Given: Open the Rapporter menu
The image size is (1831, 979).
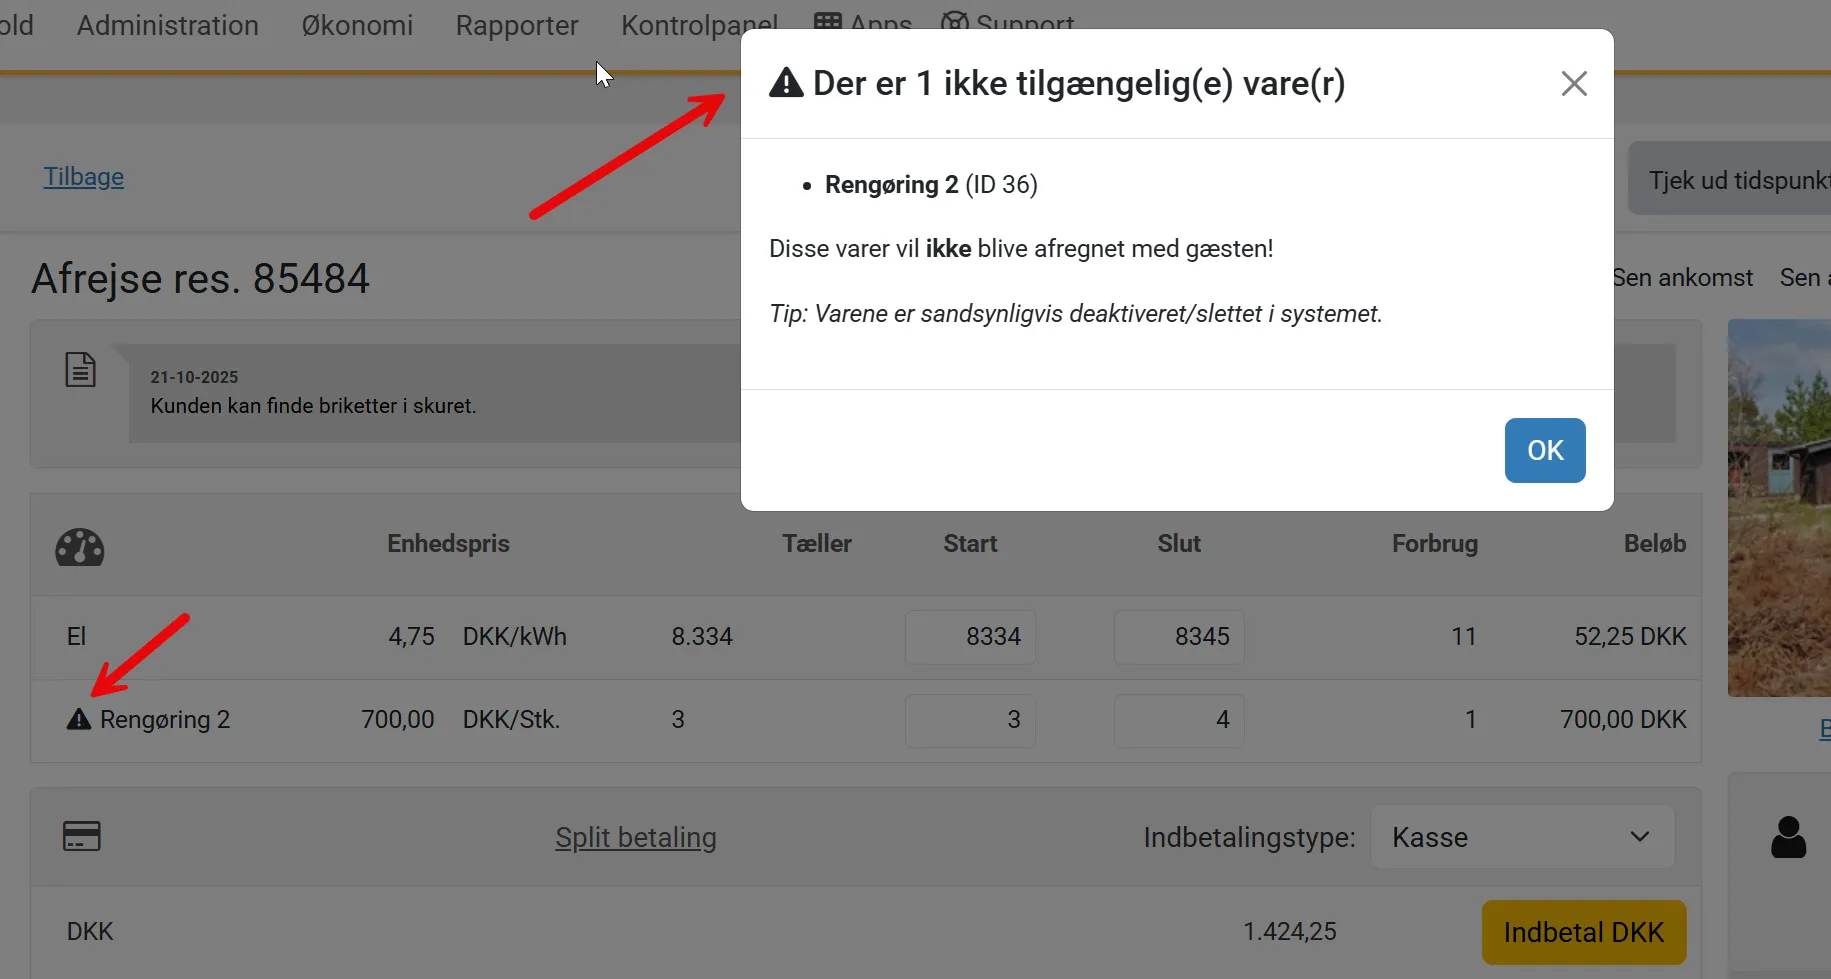Looking at the screenshot, I should (517, 25).
